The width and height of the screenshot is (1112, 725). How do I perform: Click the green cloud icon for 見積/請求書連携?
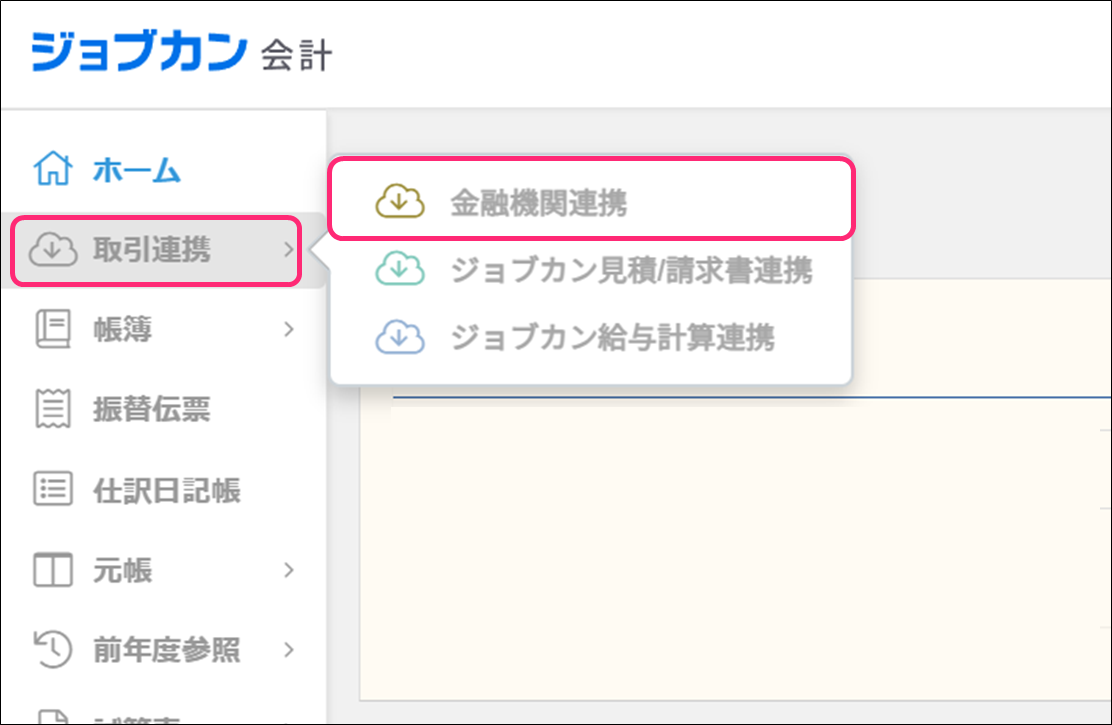(x=399, y=270)
